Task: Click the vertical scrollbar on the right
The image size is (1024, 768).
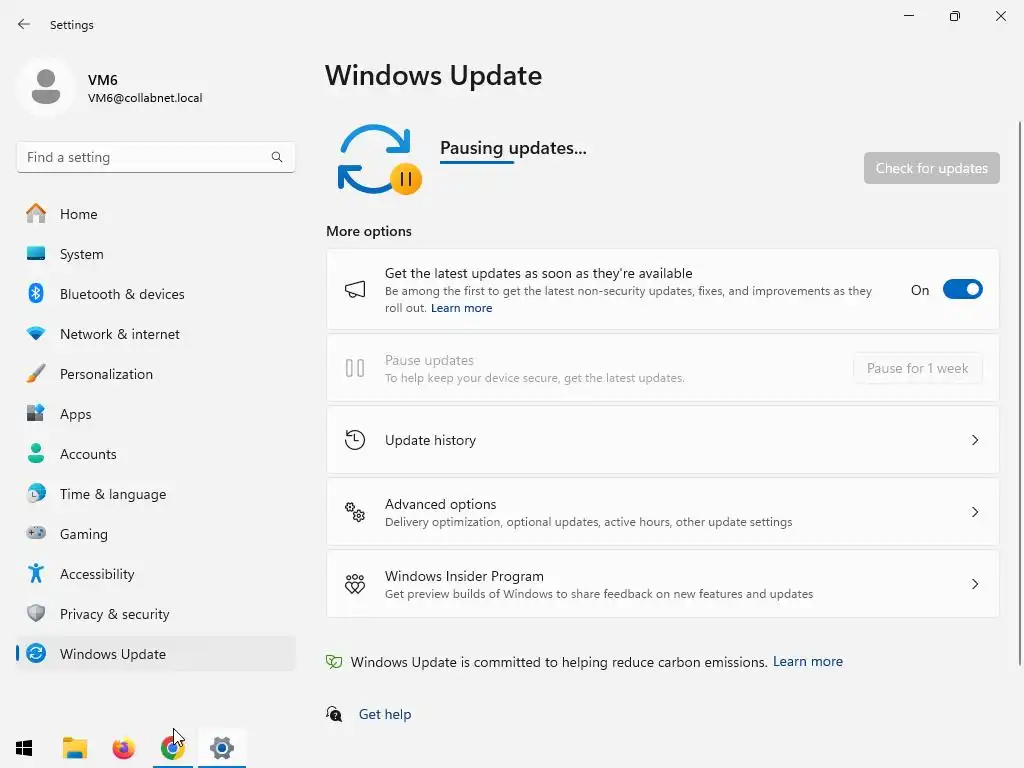Action: pyautogui.click(x=1019, y=394)
